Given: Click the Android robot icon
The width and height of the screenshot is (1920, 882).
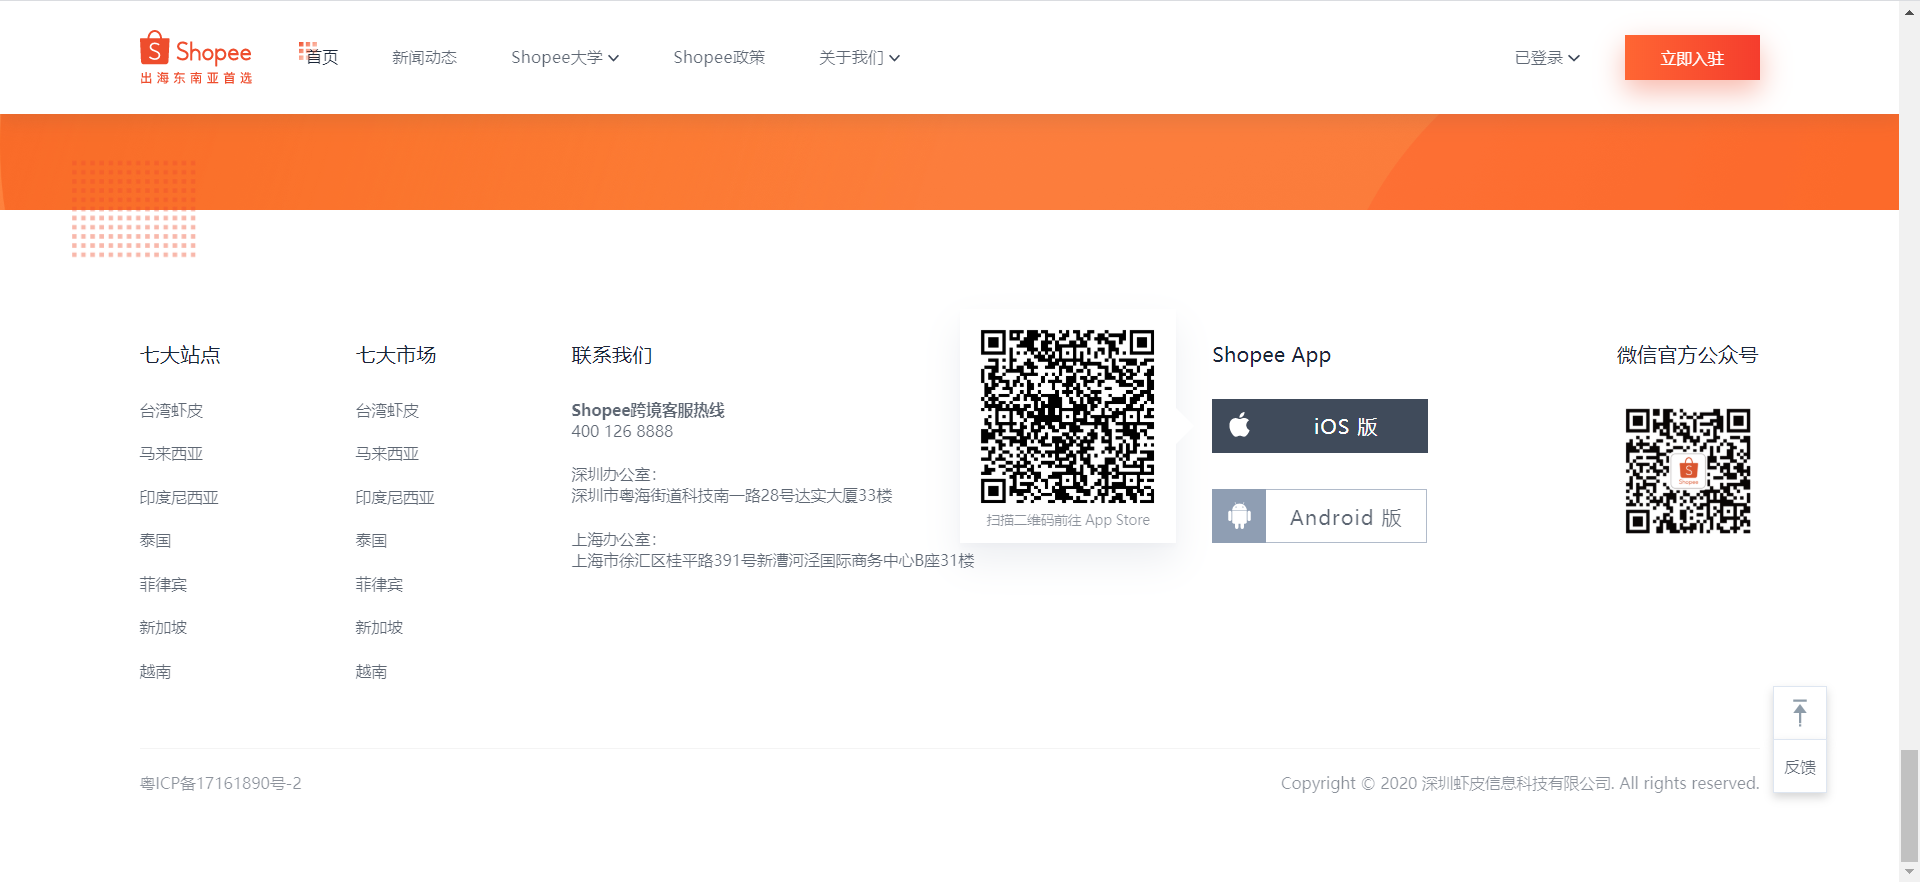Looking at the screenshot, I should point(1239,516).
